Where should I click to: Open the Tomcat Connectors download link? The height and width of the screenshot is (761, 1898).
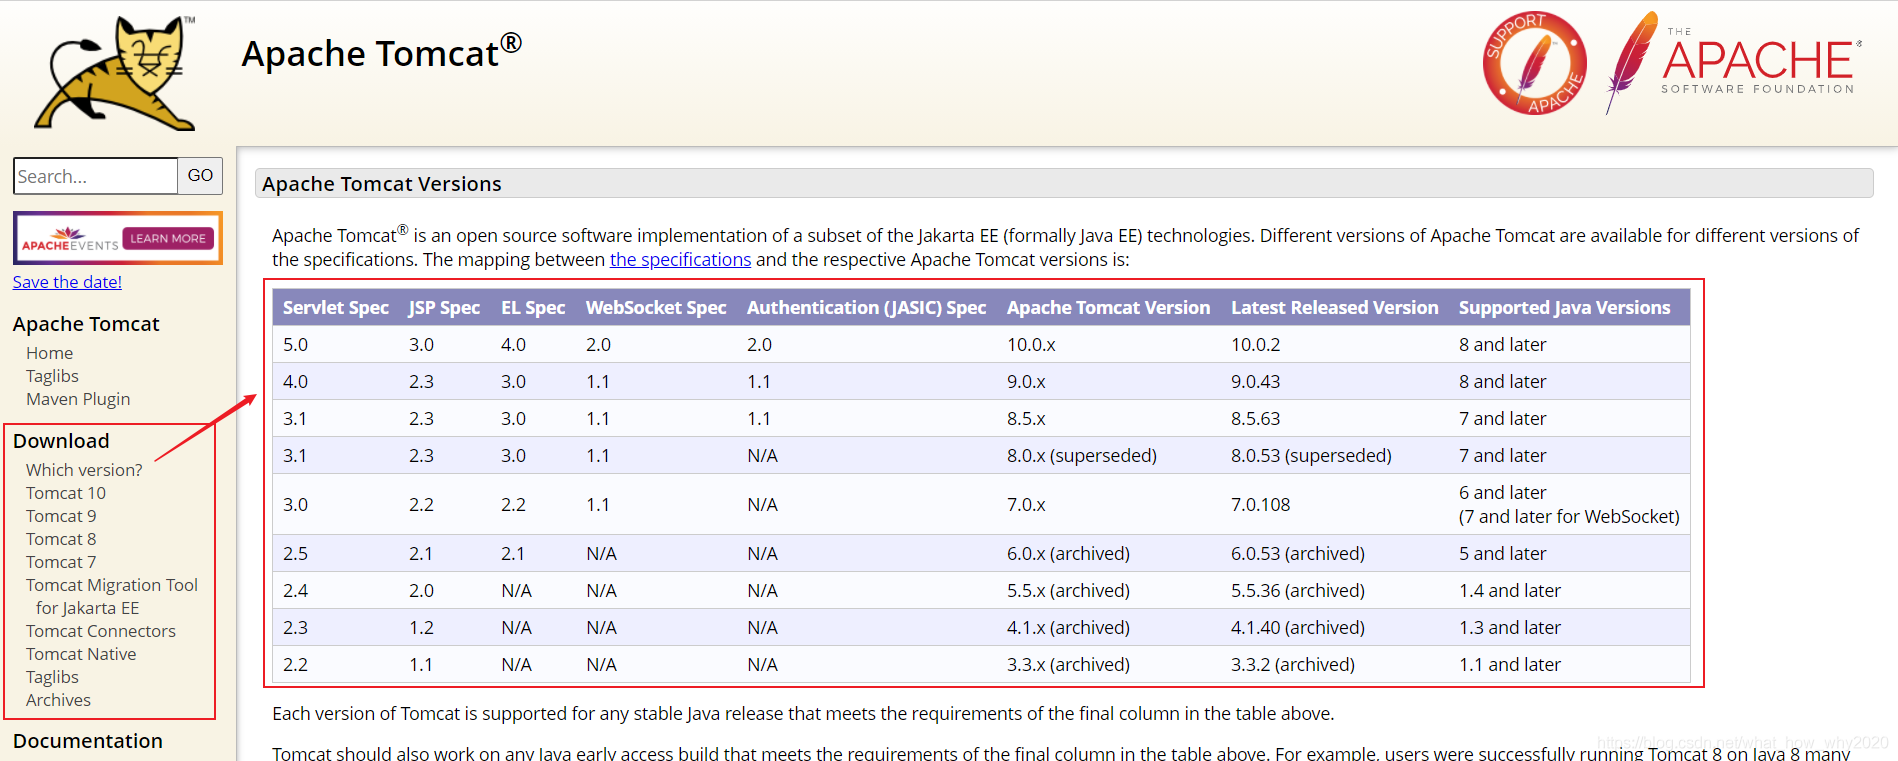coord(101,631)
